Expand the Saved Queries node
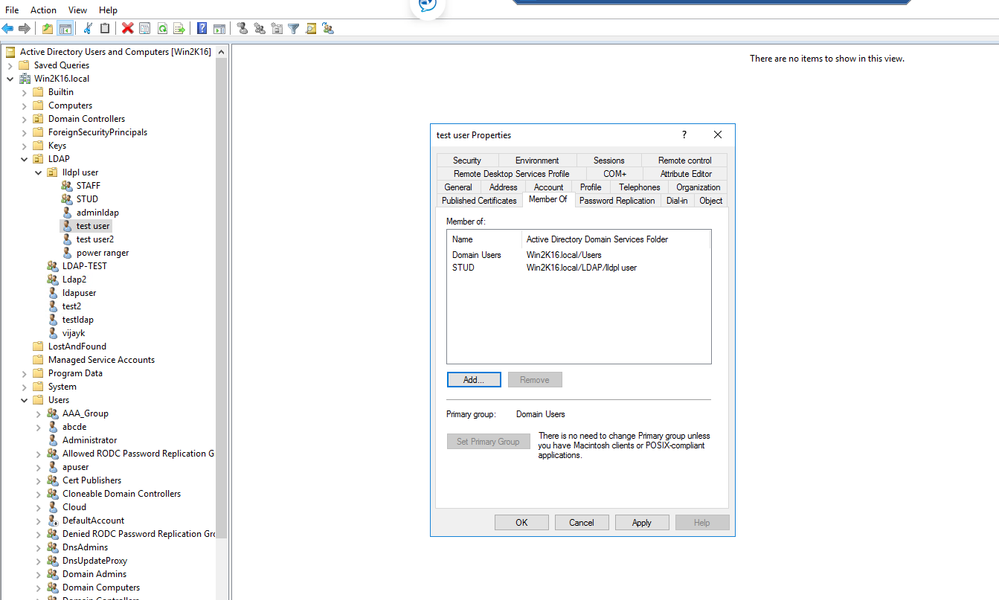 tap(11, 65)
